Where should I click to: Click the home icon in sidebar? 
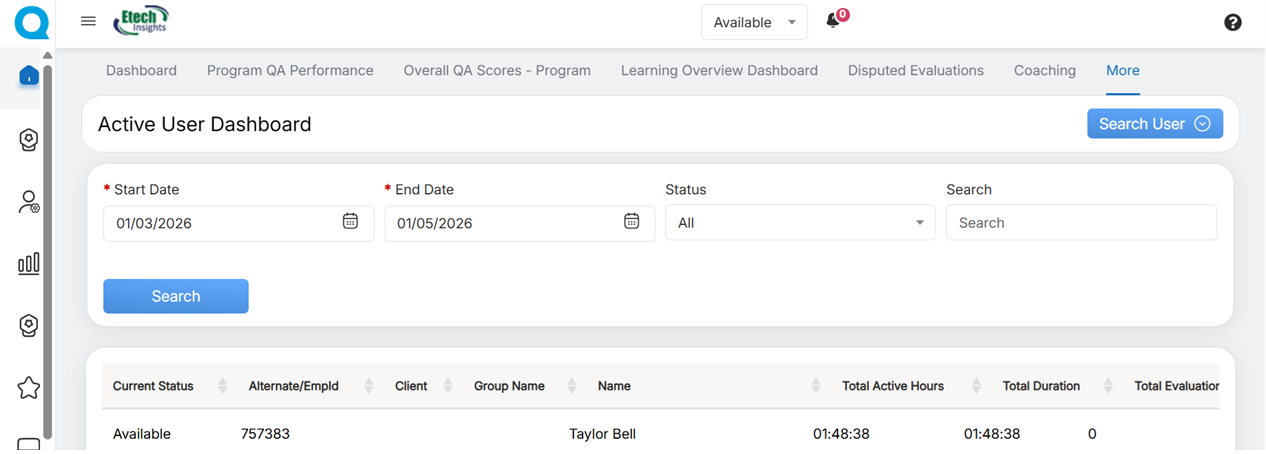pos(29,76)
